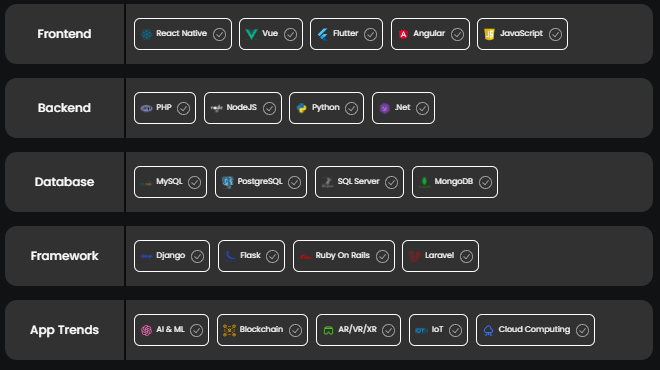The image size is (660, 370).
Task: Toggle the IoT checkmark circle
Action: [x=455, y=330]
